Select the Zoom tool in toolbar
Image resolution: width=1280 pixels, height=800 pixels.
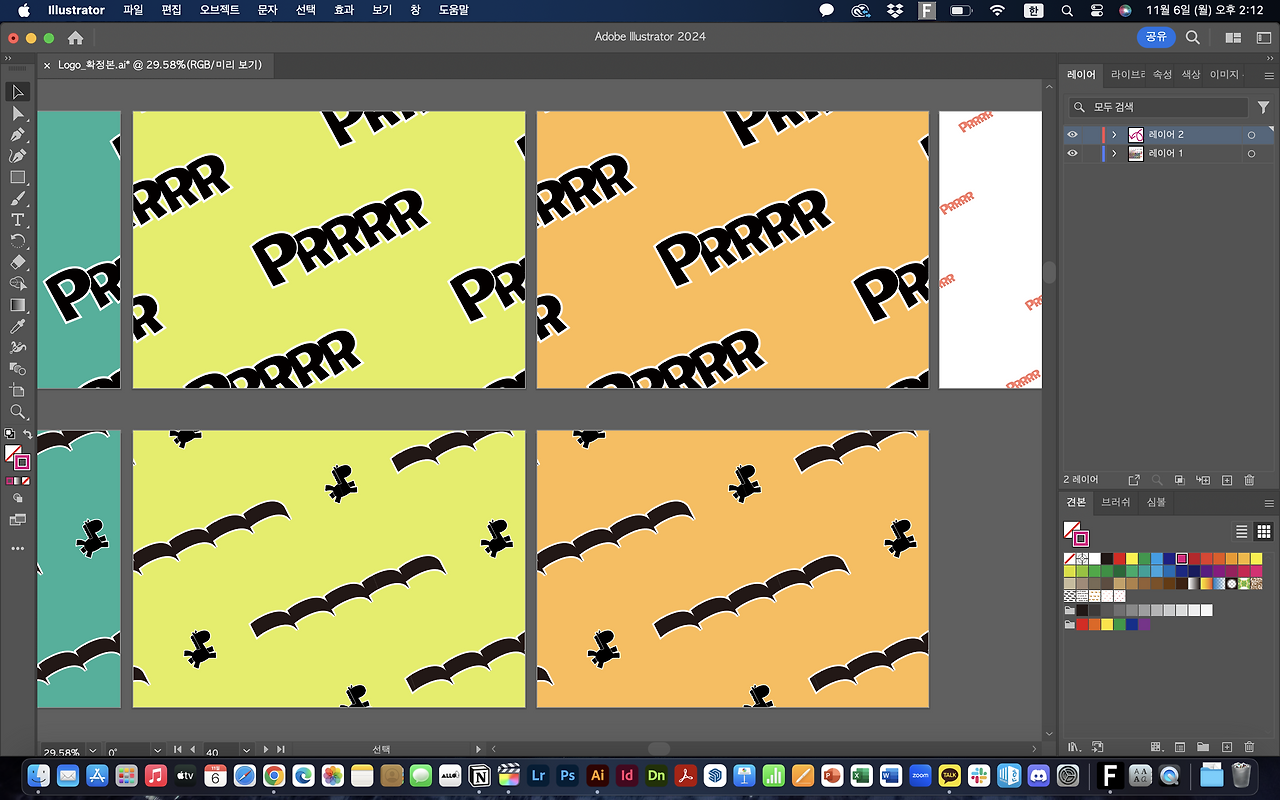click(18, 412)
